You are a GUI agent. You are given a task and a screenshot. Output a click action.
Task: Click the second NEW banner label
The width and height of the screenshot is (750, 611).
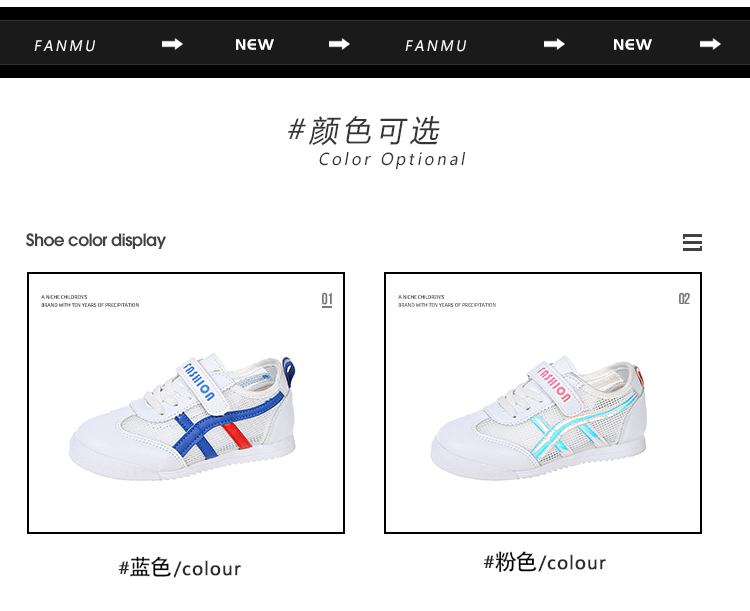click(x=632, y=45)
